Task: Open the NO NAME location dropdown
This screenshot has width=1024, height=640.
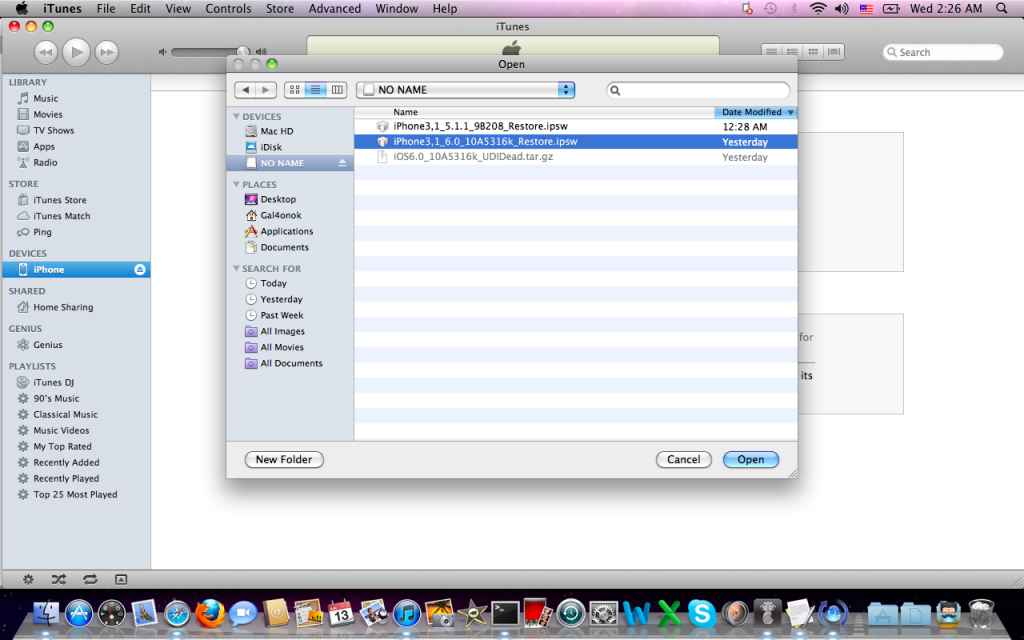Action: pos(466,90)
